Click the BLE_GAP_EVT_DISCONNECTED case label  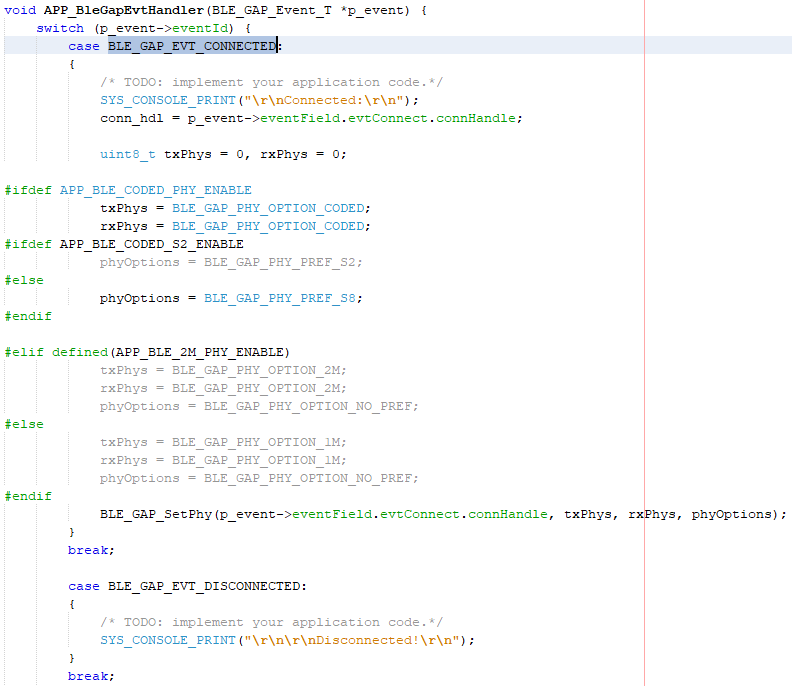tap(207, 586)
